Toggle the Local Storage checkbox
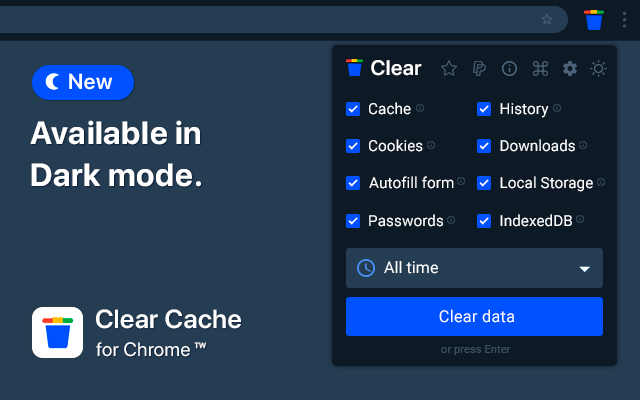 click(484, 183)
